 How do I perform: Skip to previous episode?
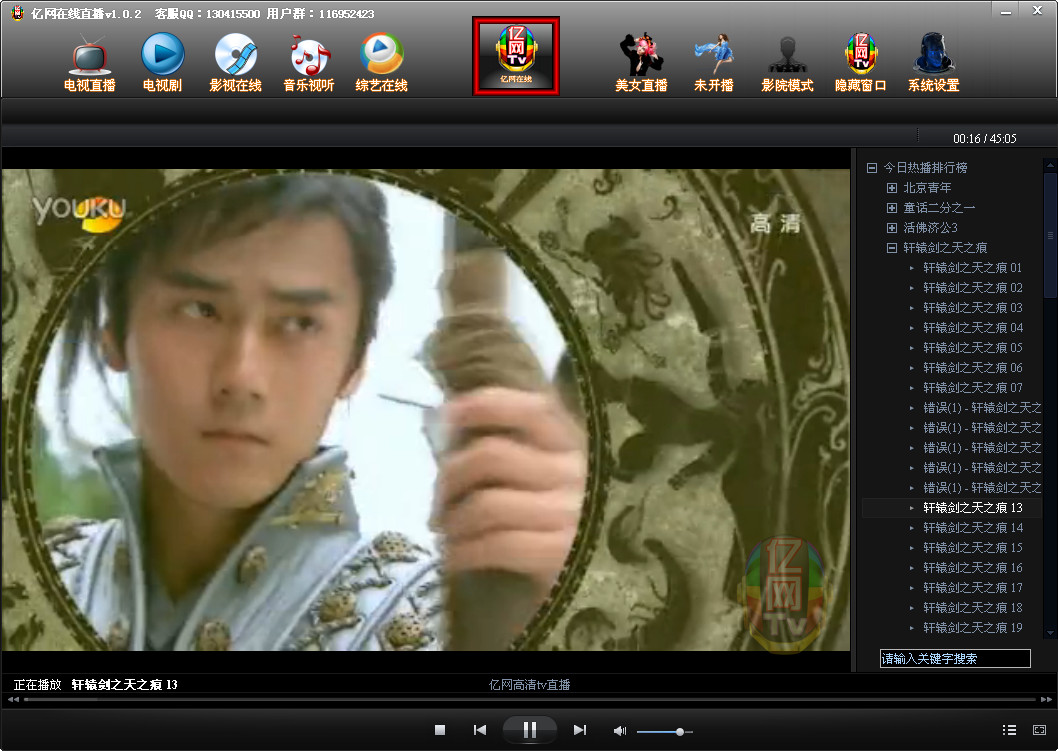[x=480, y=729]
